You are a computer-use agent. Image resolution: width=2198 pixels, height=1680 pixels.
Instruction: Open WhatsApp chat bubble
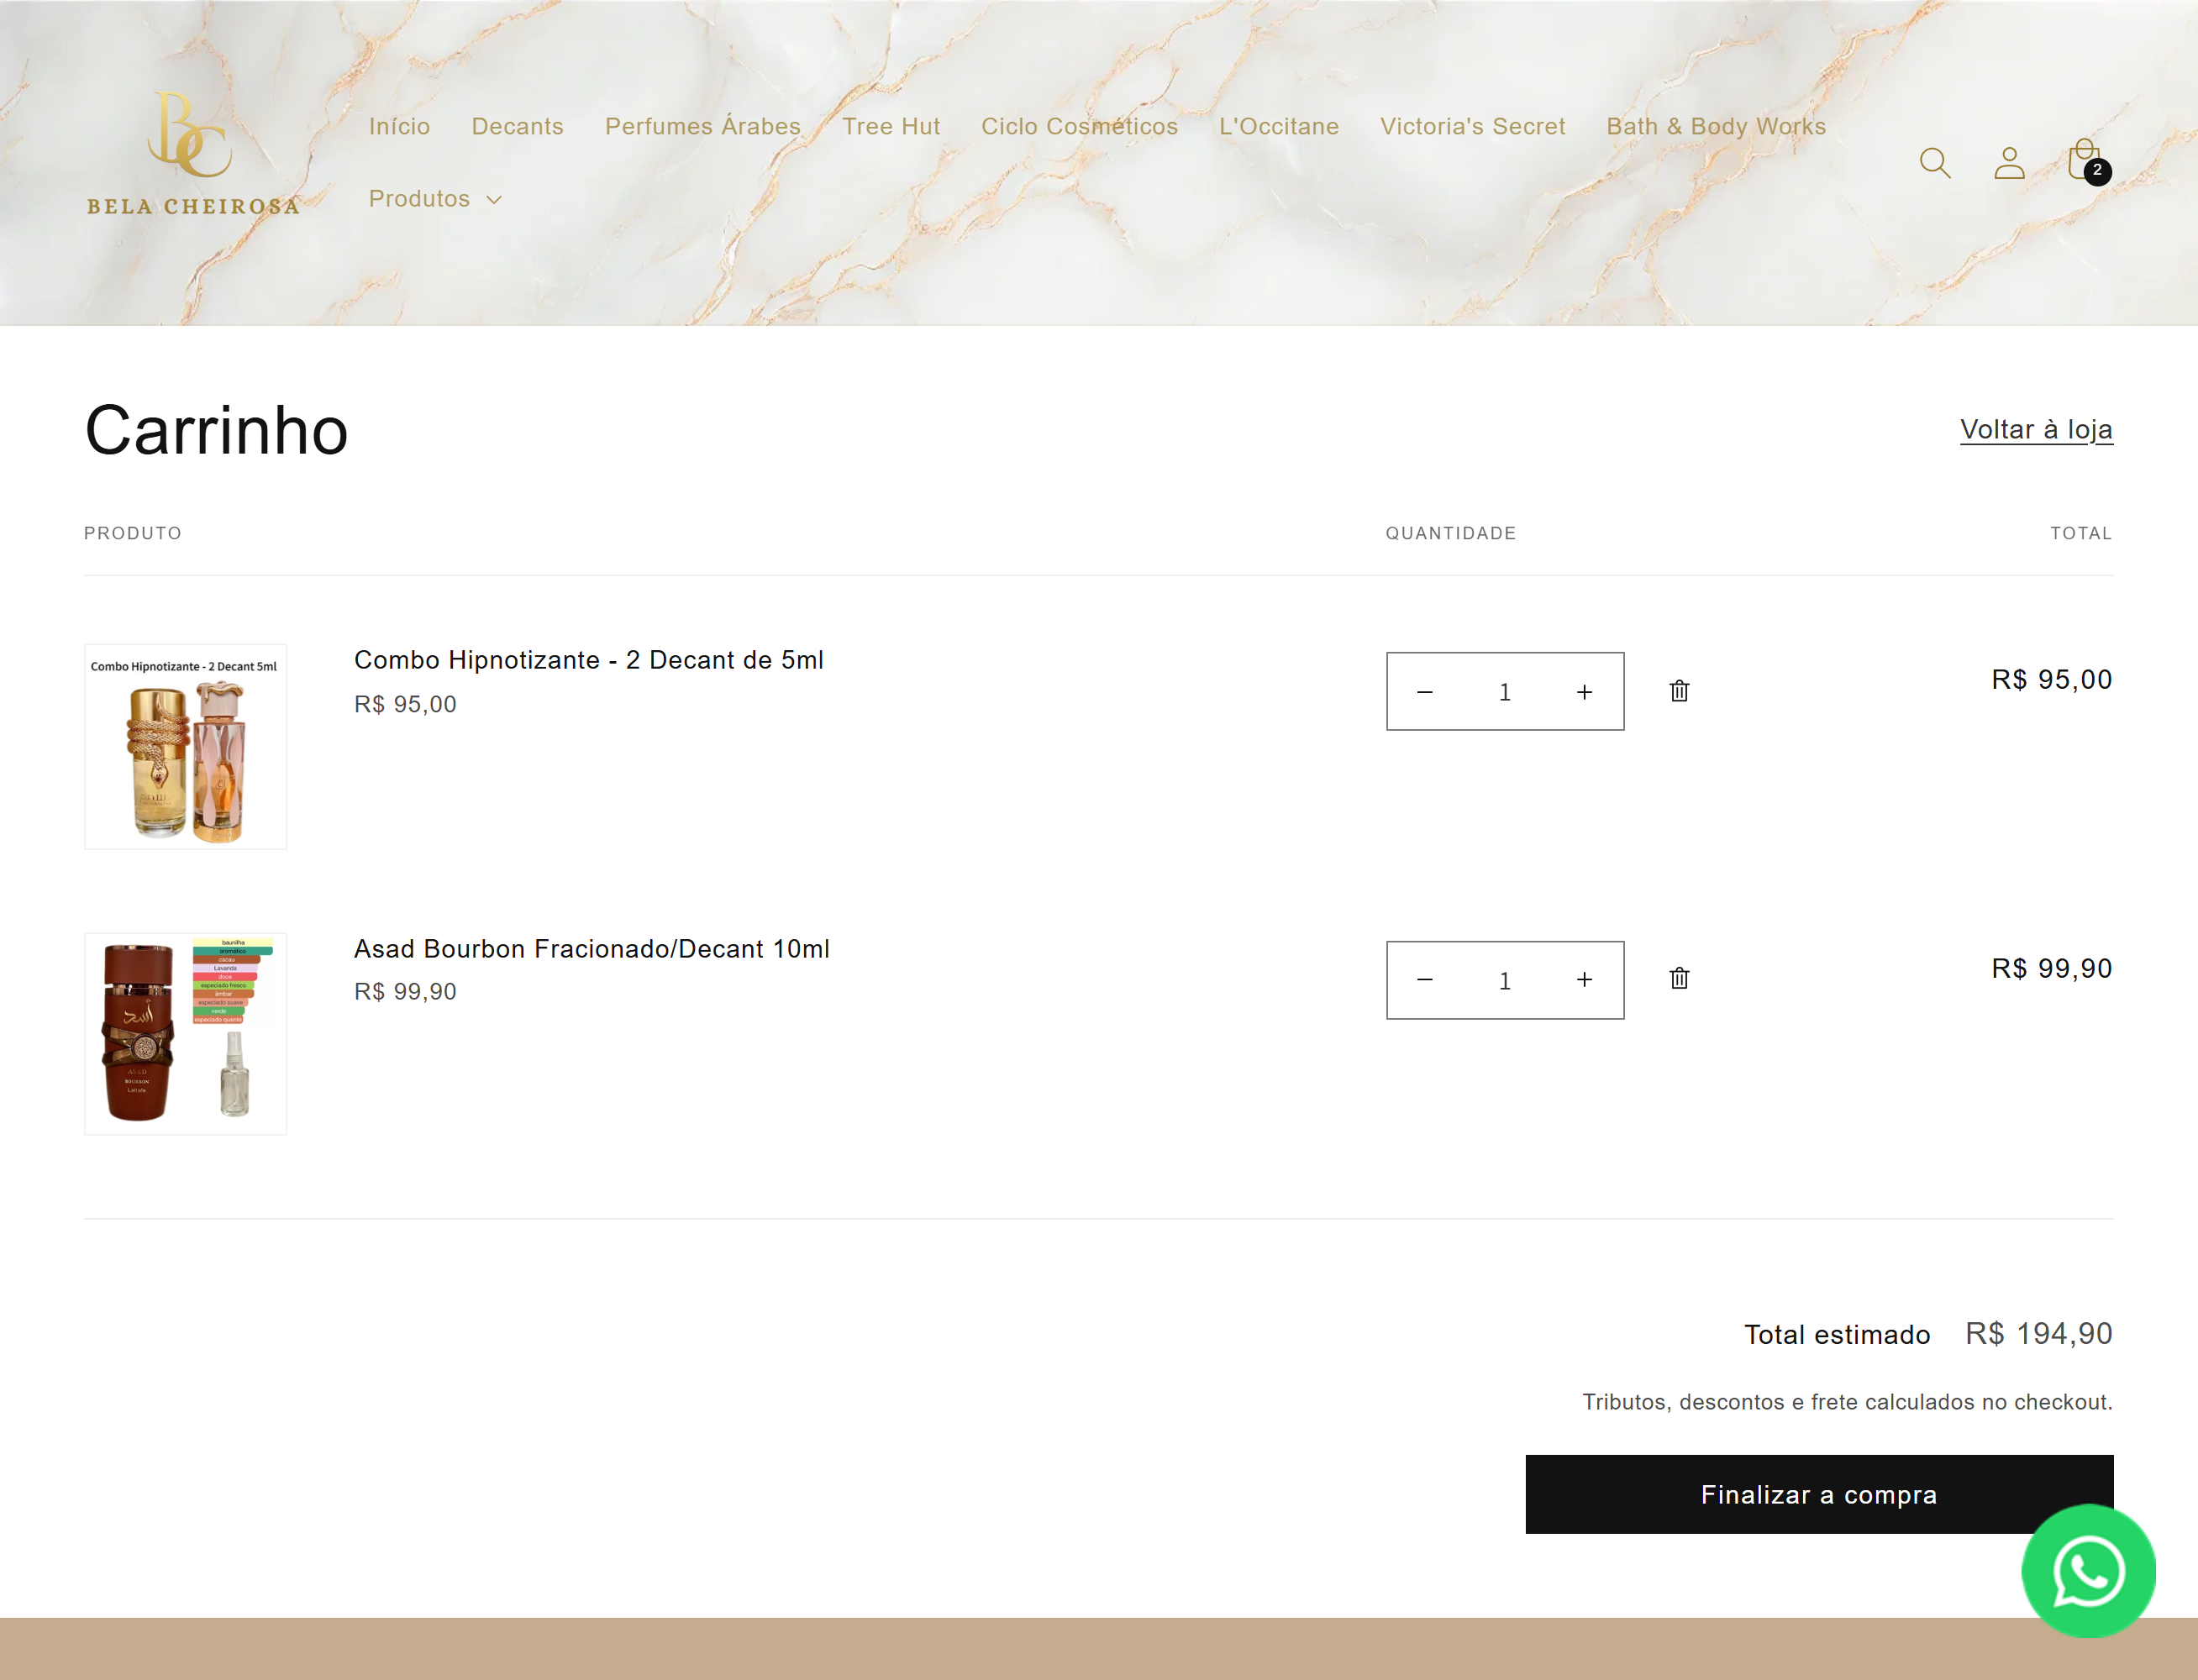click(2088, 1570)
